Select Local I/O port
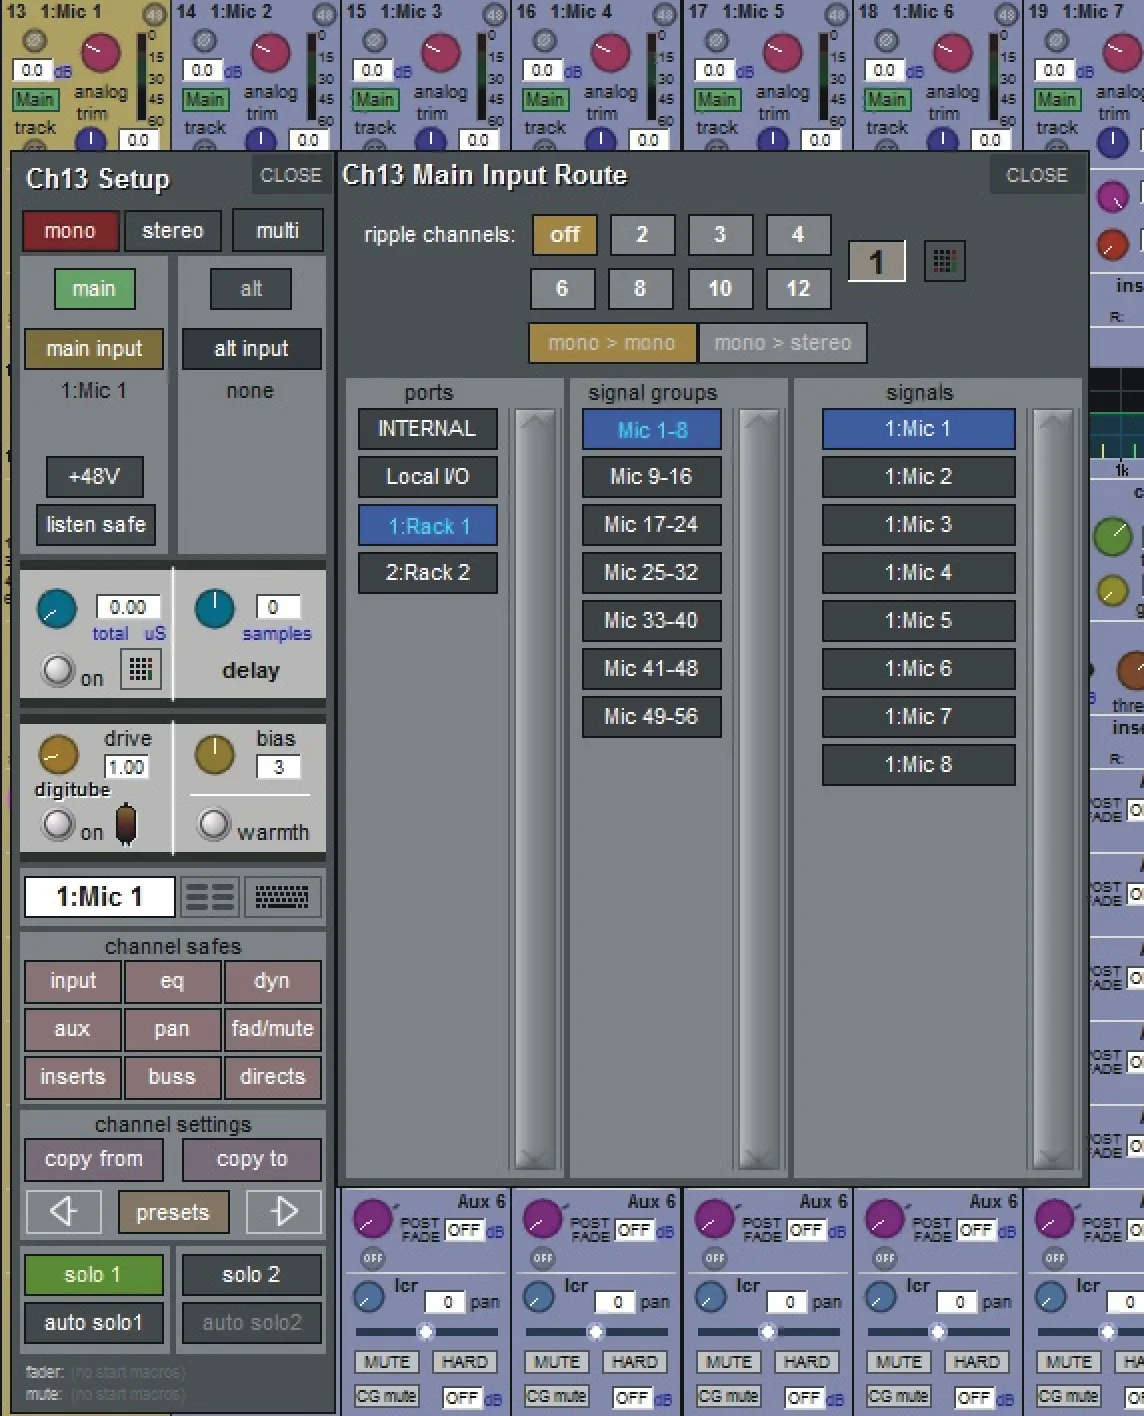 (x=427, y=477)
